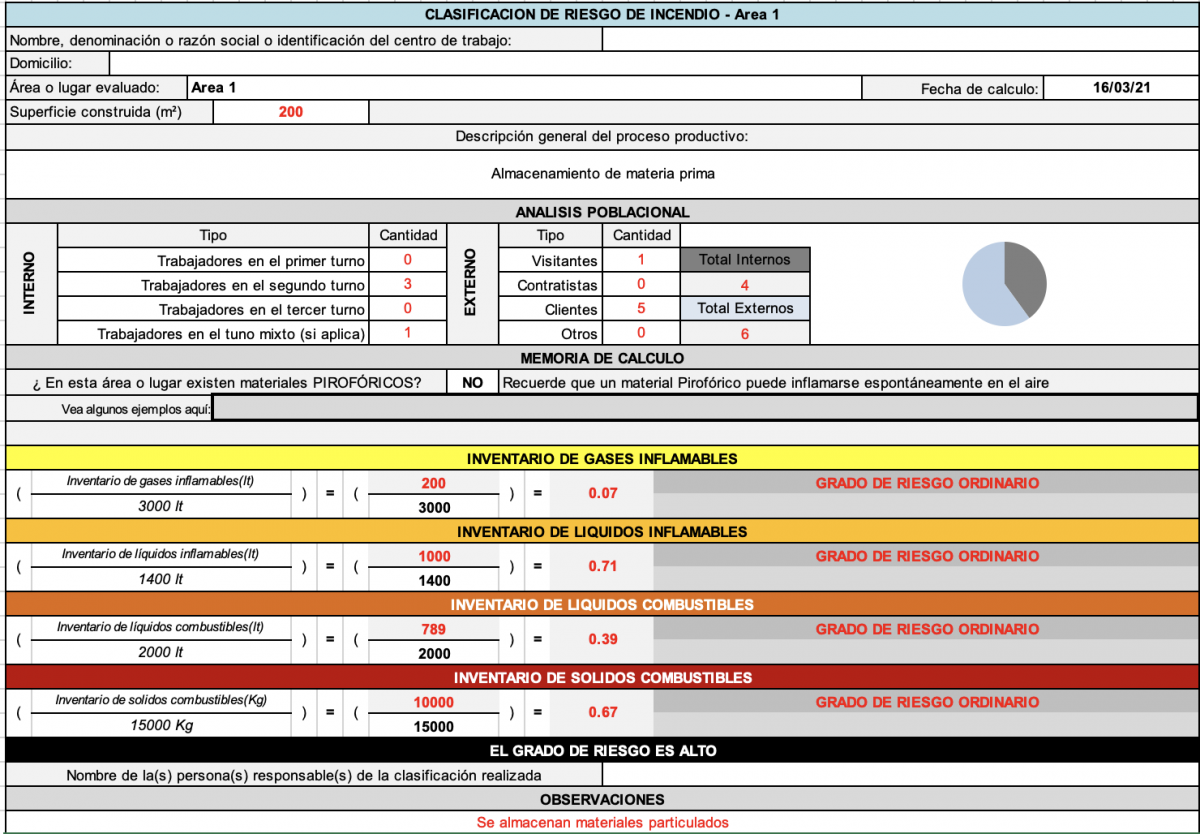Click the light blue slice of the pie chart
1200x834 pixels.
(x=985, y=290)
